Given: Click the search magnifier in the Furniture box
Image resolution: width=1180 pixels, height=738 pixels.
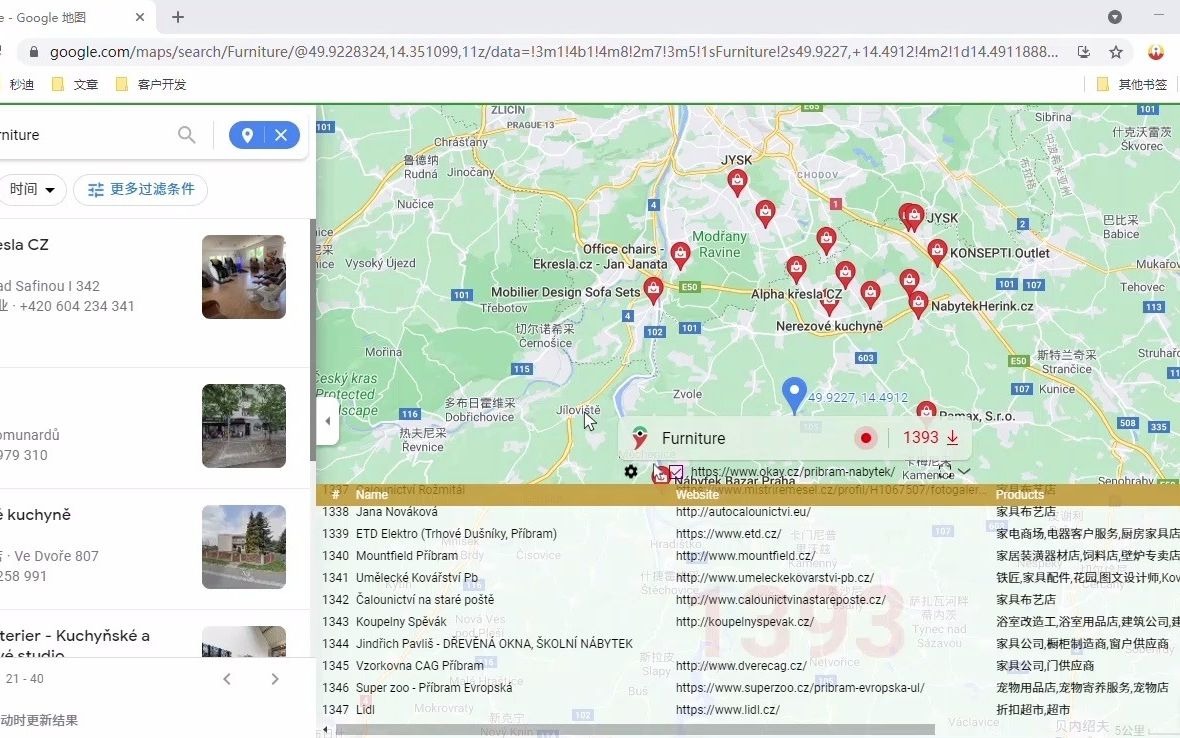Looking at the screenshot, I should (x=186, y=134).
